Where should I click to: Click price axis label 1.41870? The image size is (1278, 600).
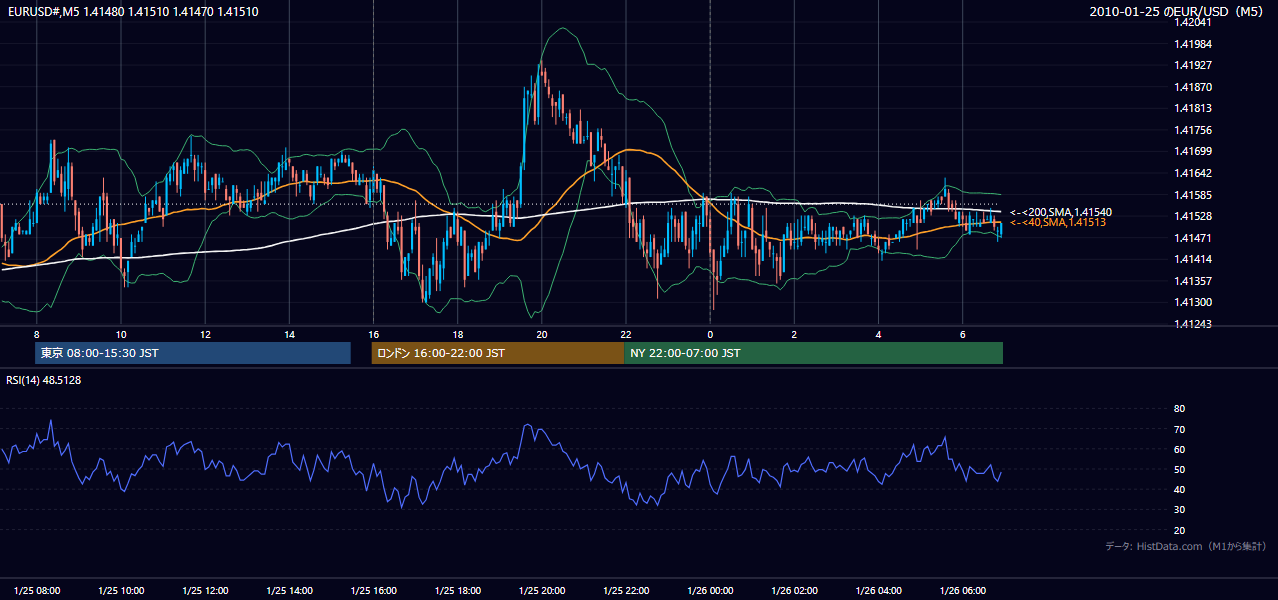click(x=1191, y=87)
